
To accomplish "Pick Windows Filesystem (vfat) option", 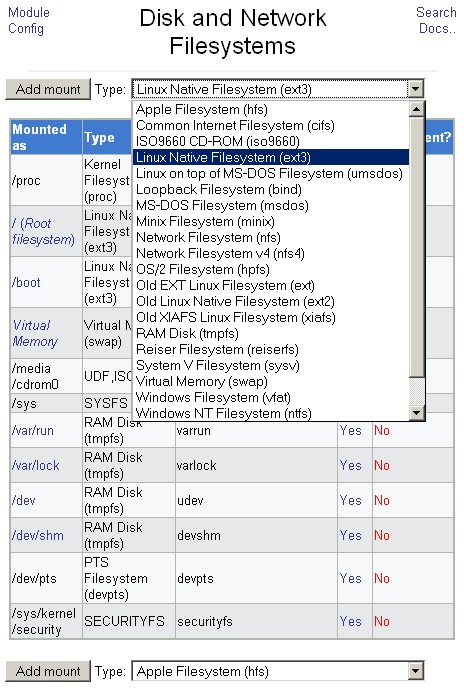I will [271, 398].
